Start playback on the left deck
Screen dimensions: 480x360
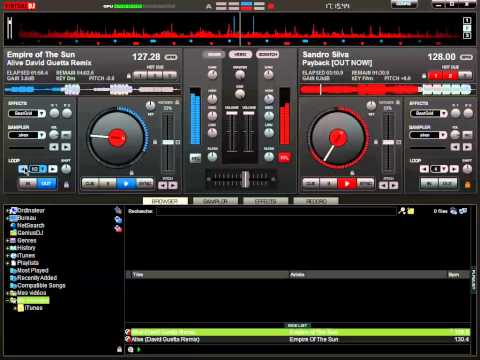126,183
